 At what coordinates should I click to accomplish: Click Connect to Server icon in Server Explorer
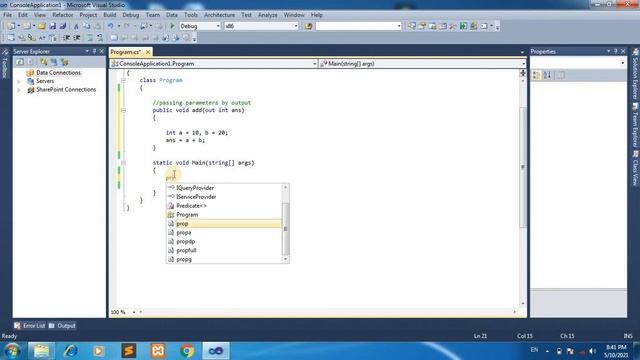54,62
